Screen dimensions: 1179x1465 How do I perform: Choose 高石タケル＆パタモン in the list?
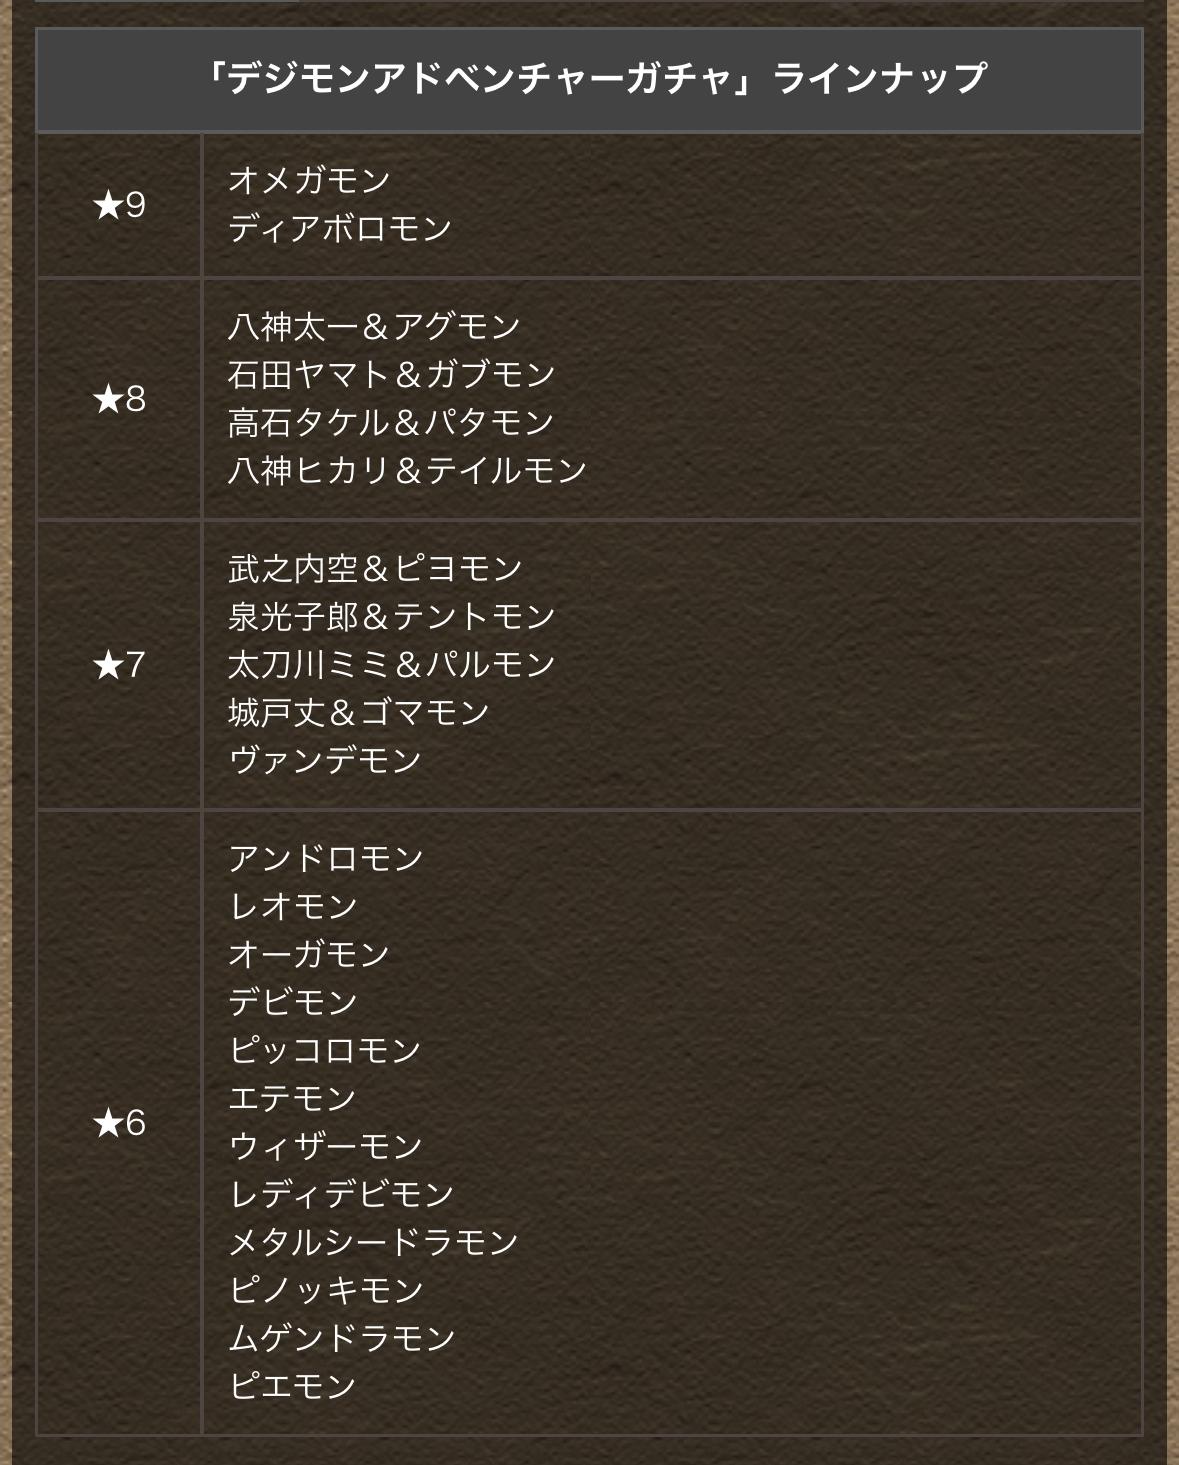391,422
